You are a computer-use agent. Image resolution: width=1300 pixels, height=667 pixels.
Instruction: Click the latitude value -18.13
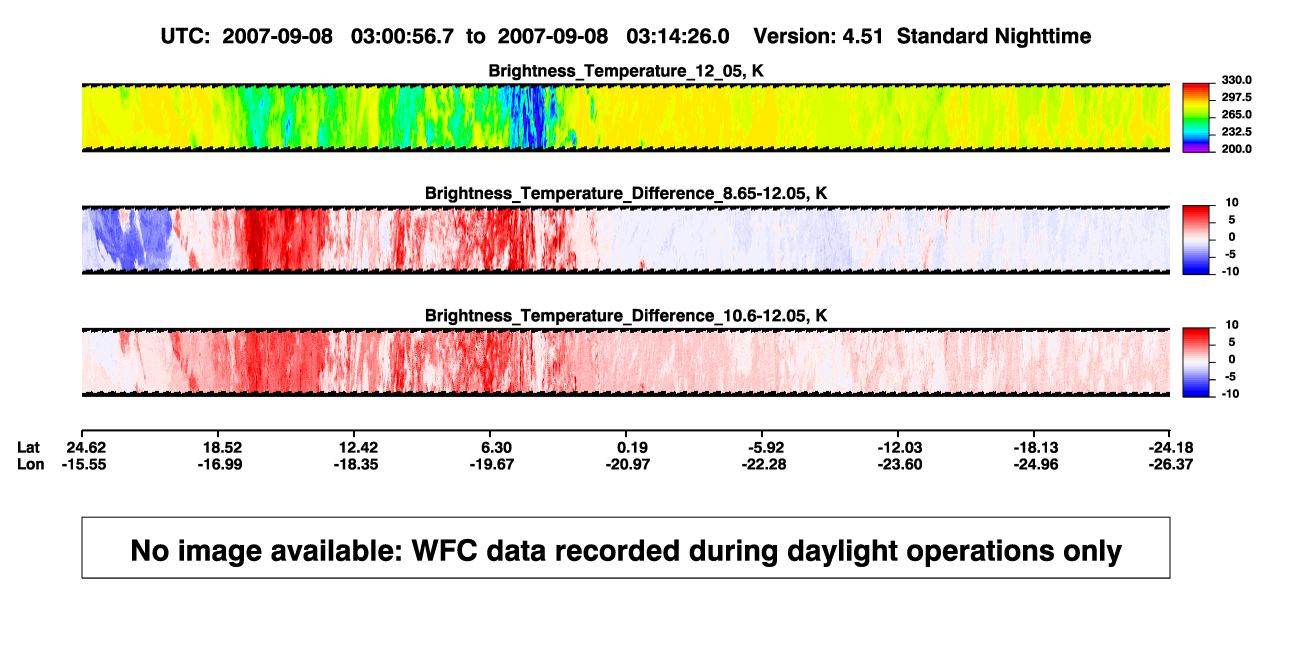(1035, 447)
